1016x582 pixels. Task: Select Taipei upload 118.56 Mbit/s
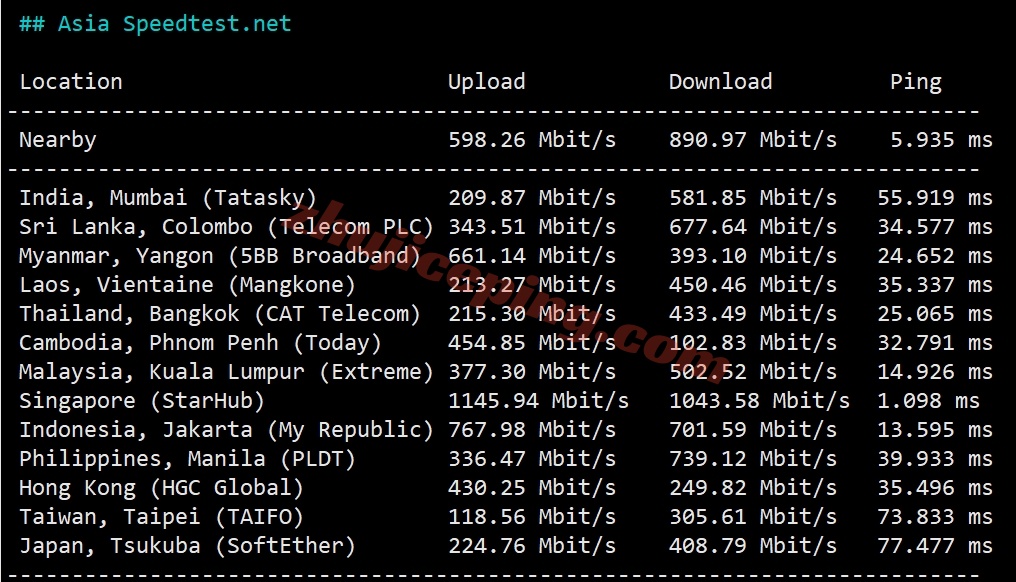click(x=532, y=517)
